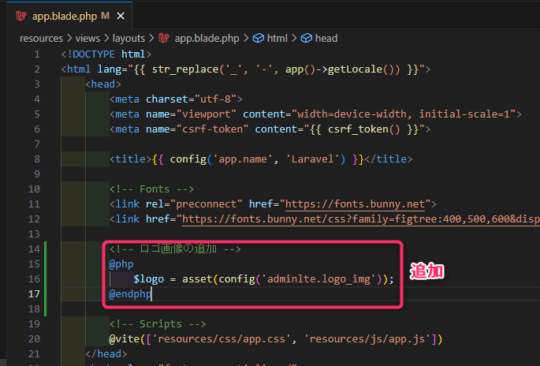Close the app.blade.php tab

pos(121,16)
